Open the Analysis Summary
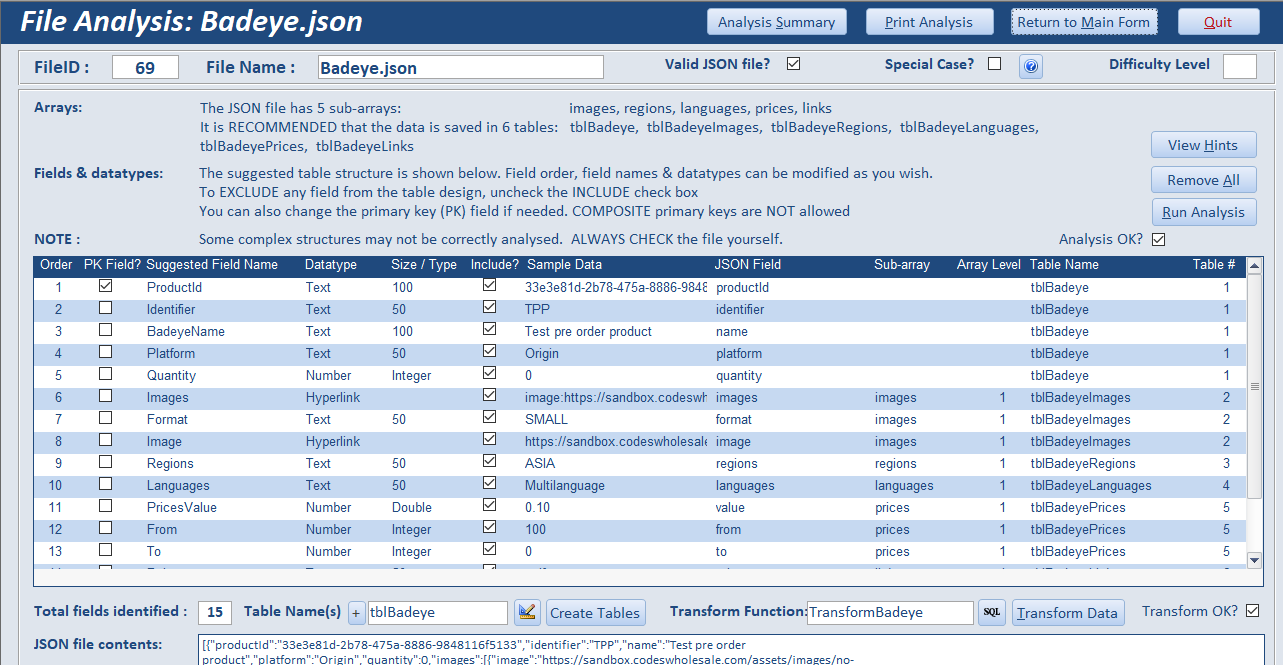 (777, 22)
